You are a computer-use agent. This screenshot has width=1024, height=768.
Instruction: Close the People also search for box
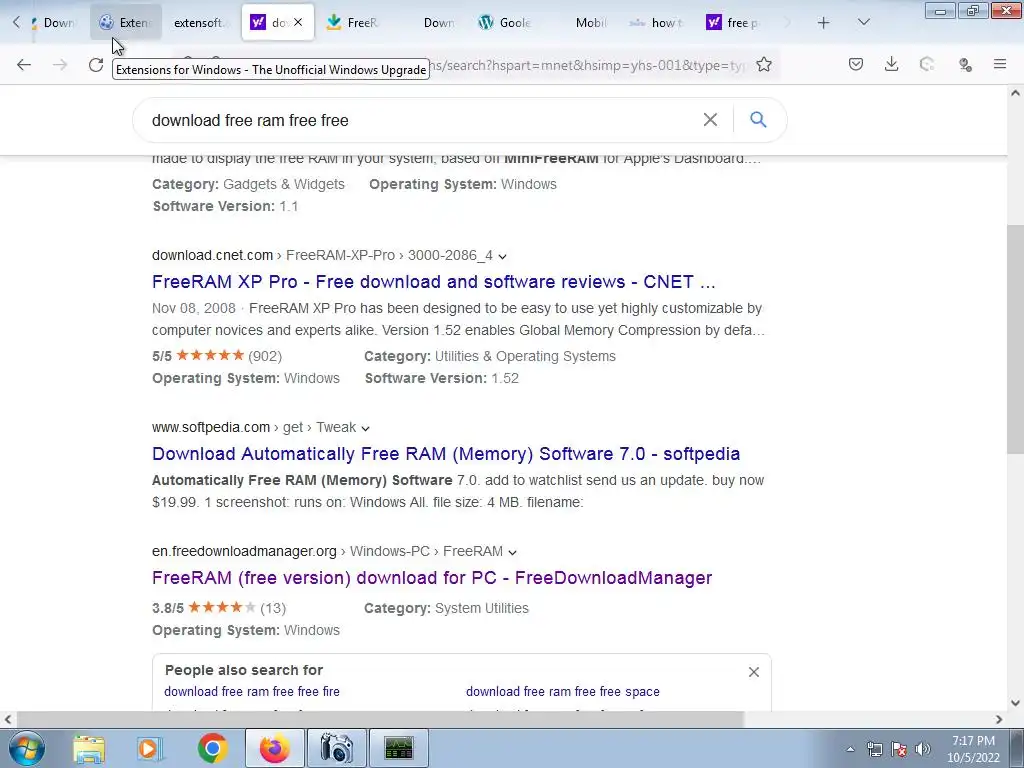click(x=754, y=672)
